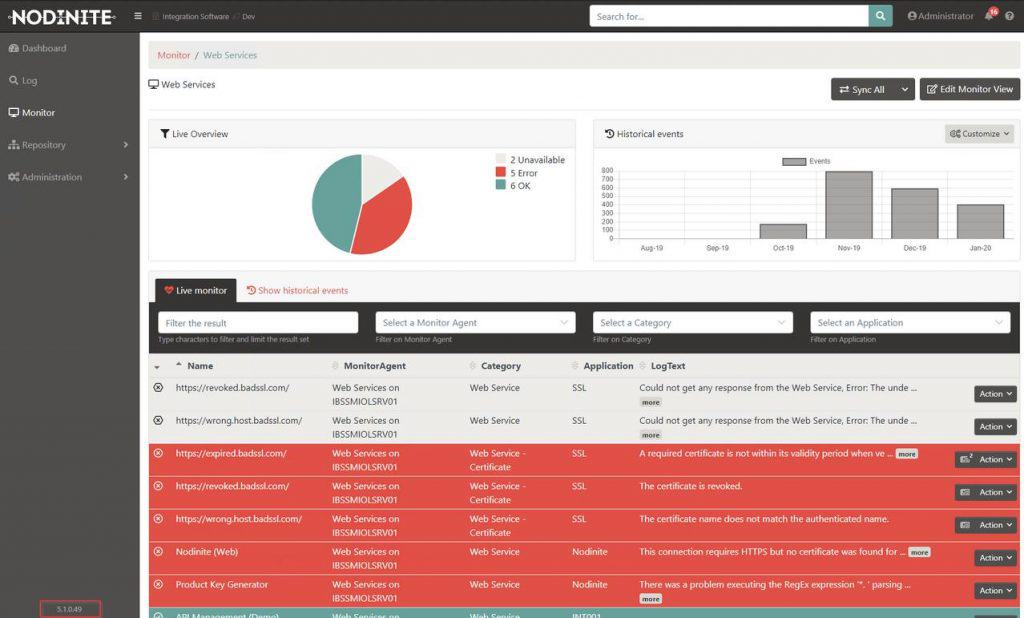Viewport: 1024px width, 618px height.
Task: Click the Nov-19 bar in the chart
Action: pos(849,205)
